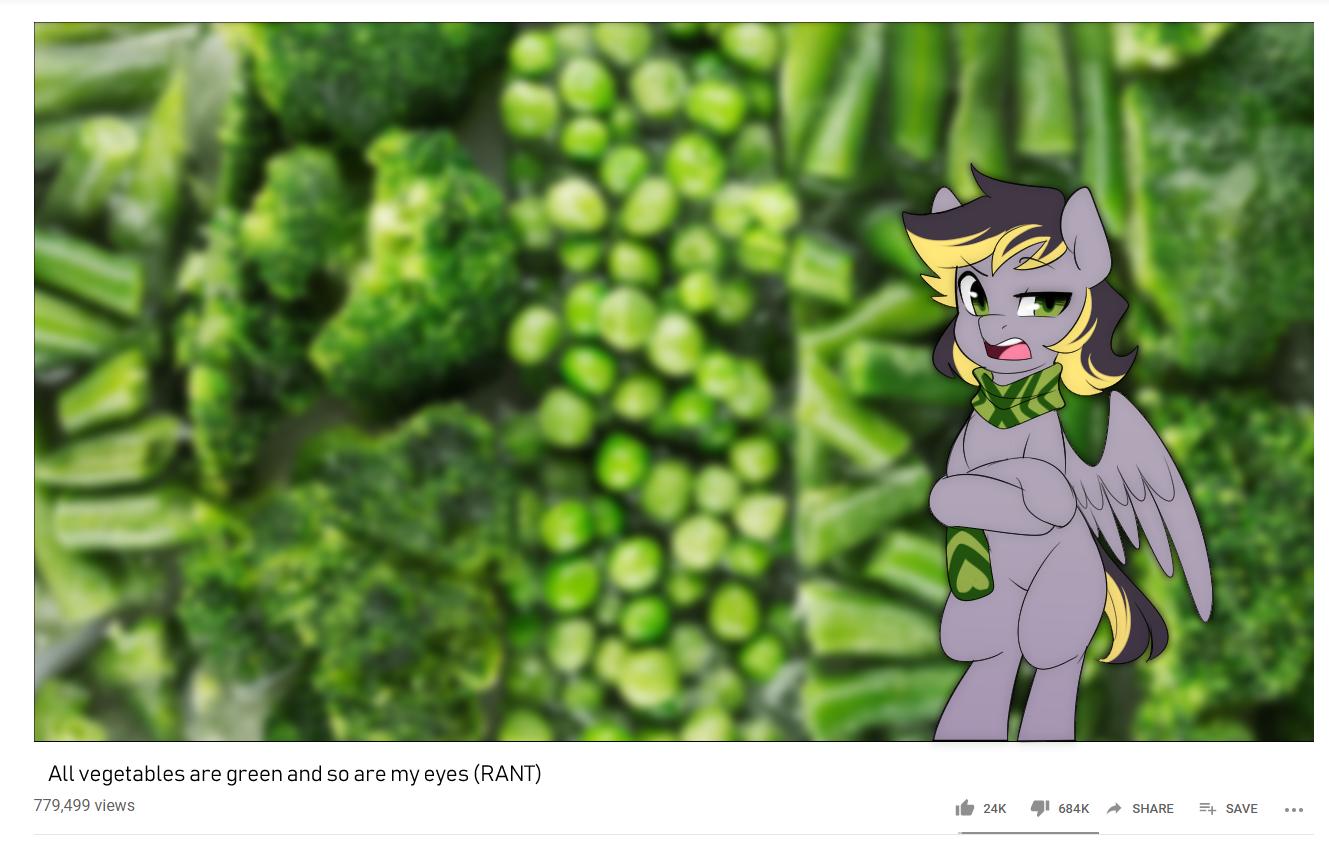1329x847 pixels.
Task: Click the 684K dislike count
Action: coord(1074,809)
